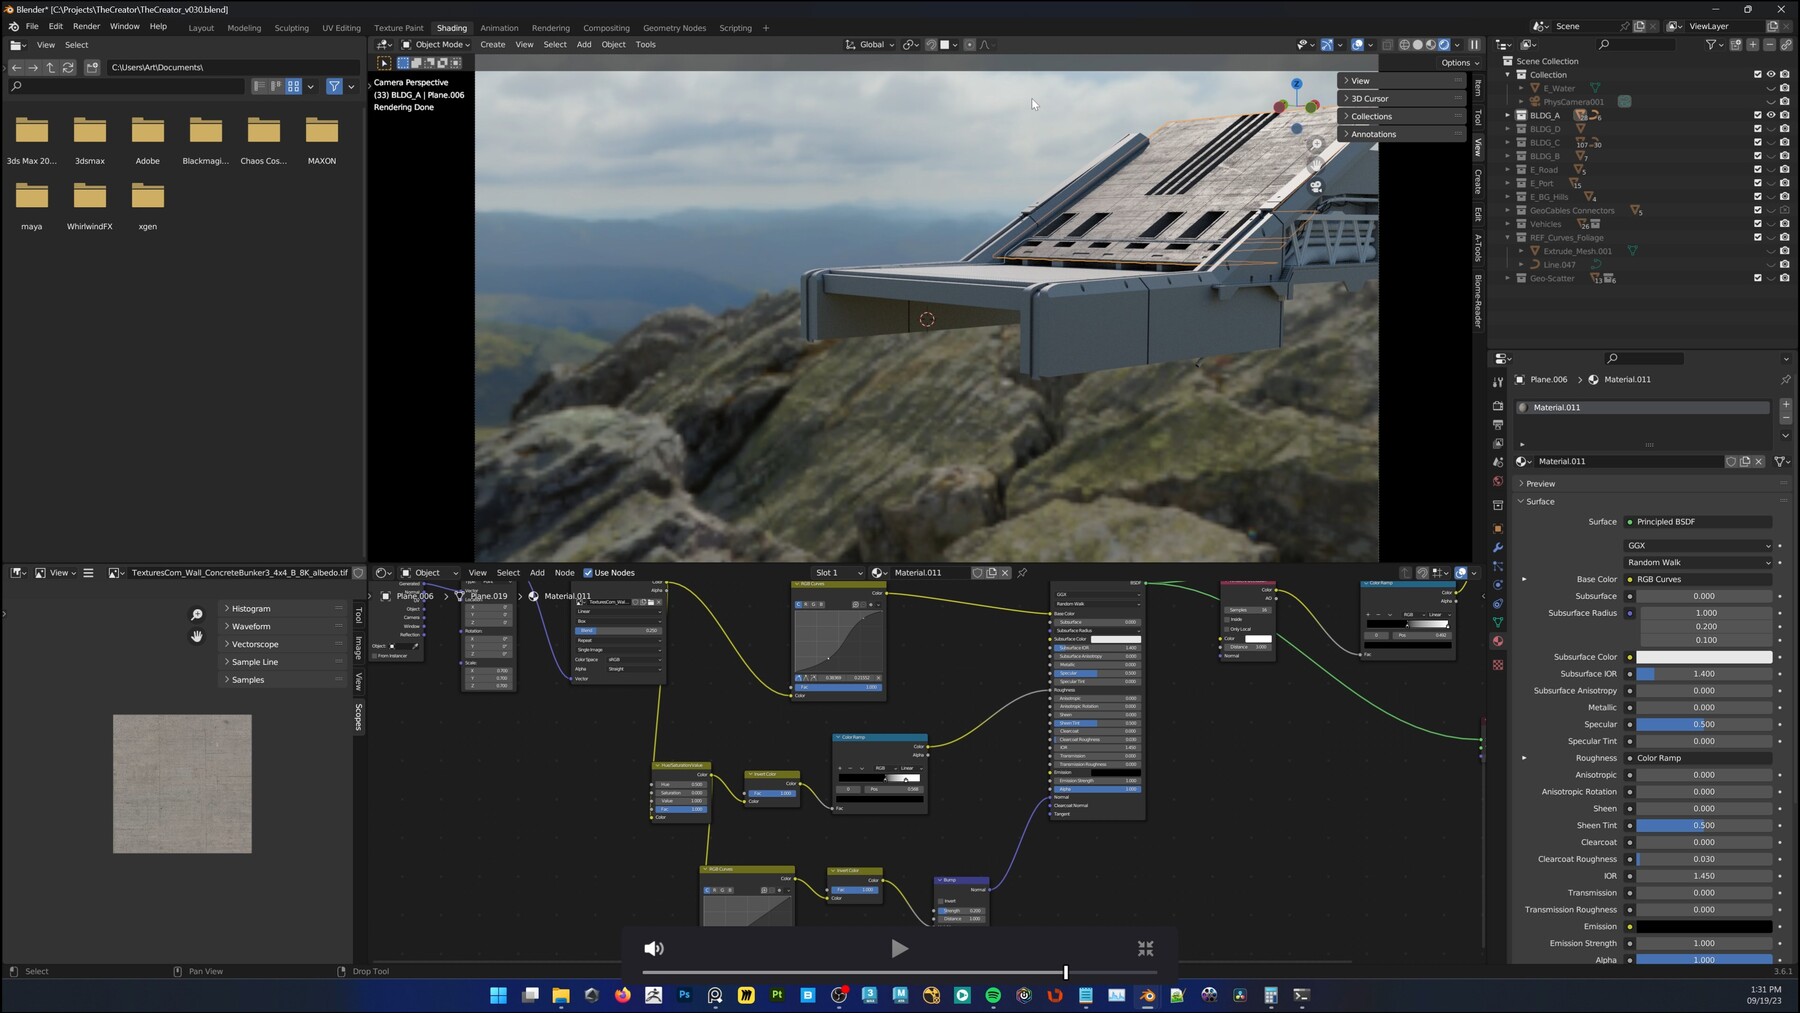
Task: Open the Global transform orientation dropdown
Action: [870, 44]
